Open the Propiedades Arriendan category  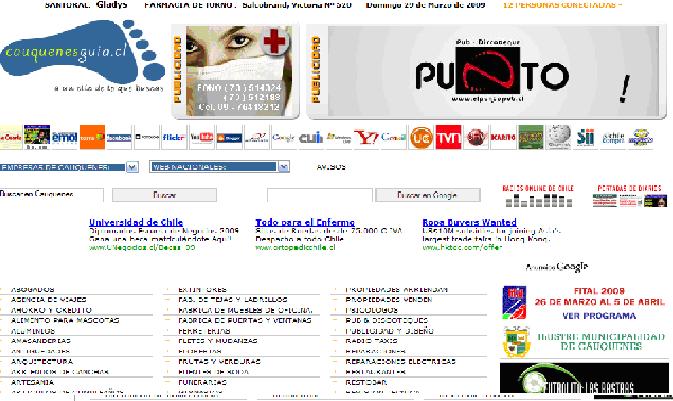click(396, 290)
